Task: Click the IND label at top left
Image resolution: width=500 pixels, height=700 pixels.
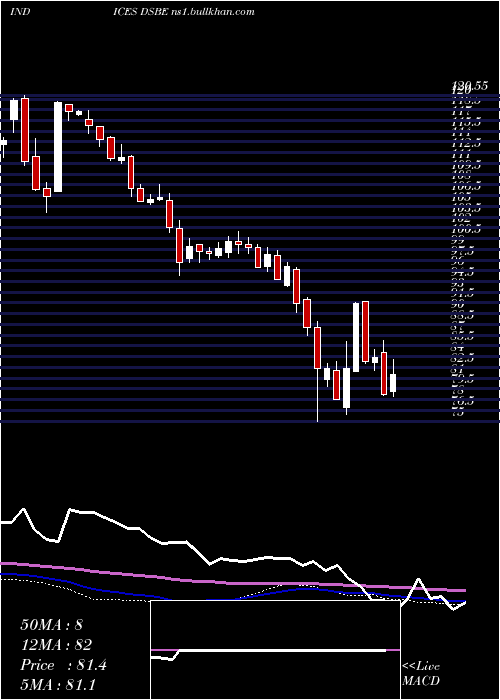Action: click(x=20, y=11)
